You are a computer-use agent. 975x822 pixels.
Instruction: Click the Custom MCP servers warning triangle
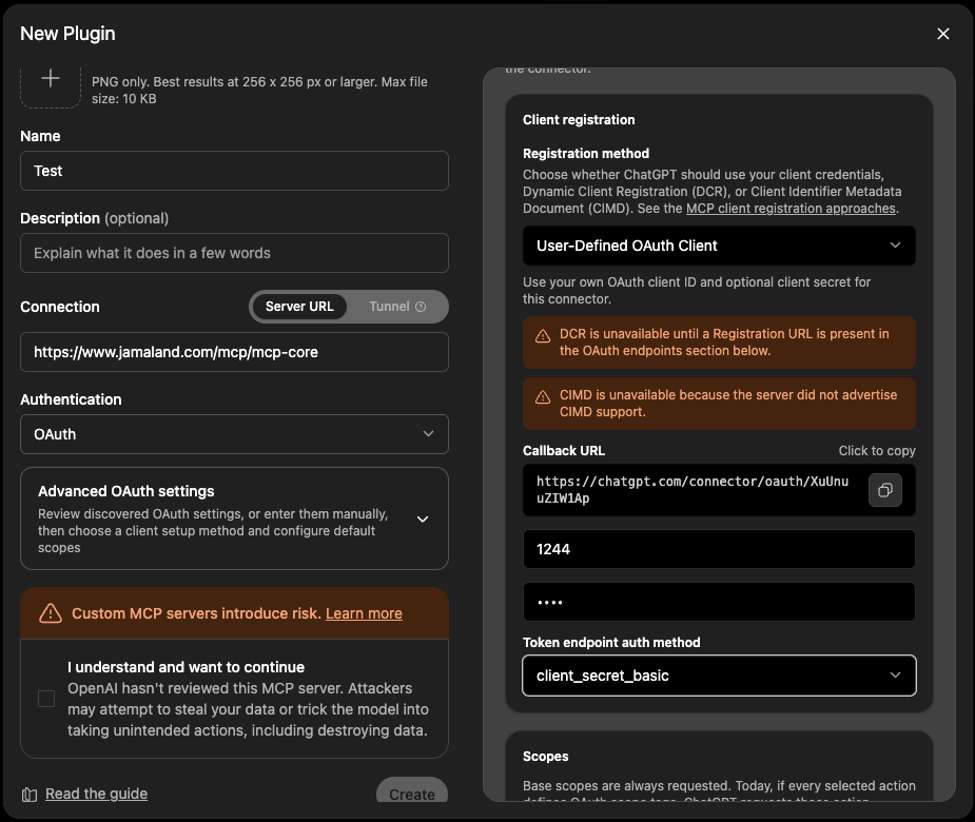(50, 613)
